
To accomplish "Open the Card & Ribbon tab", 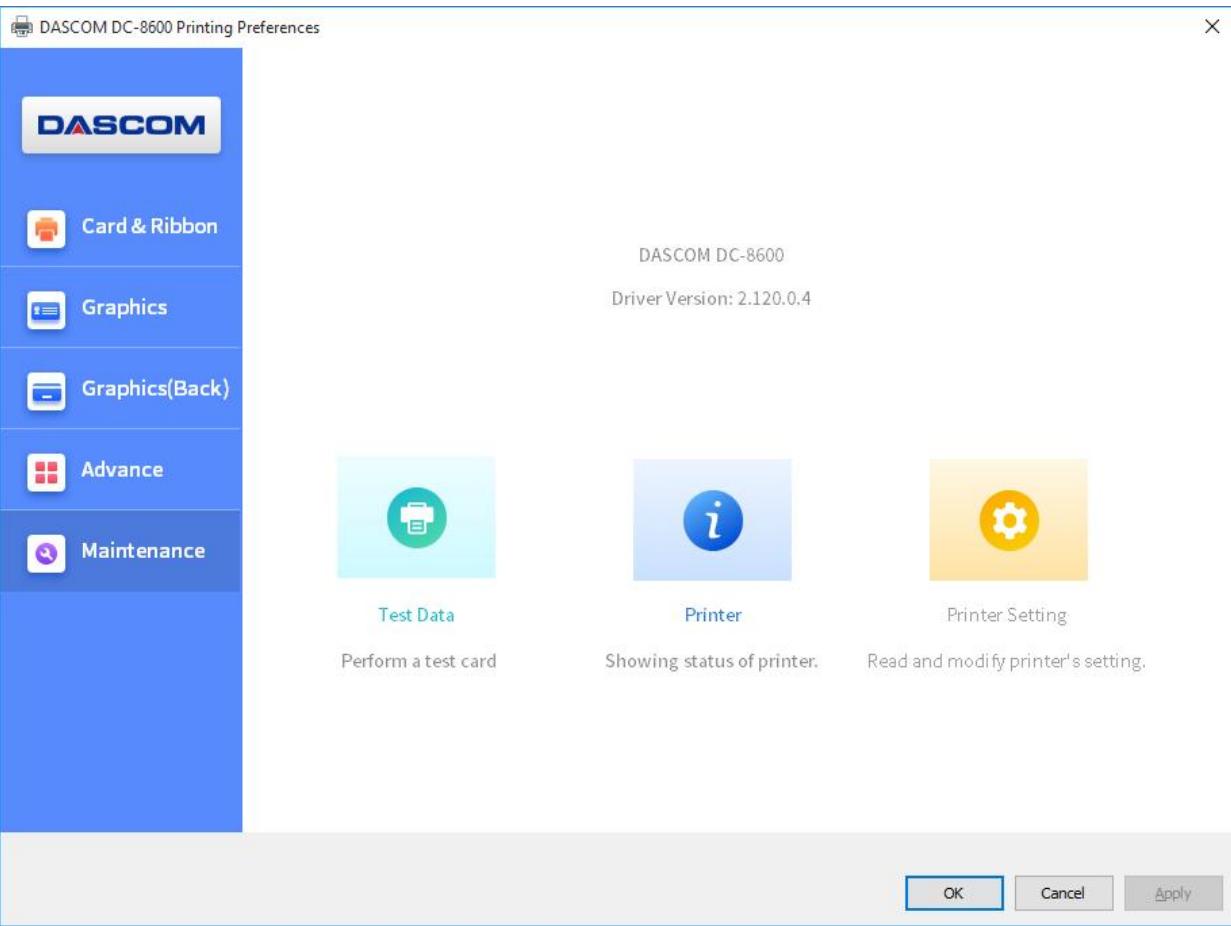I will 121,226.
